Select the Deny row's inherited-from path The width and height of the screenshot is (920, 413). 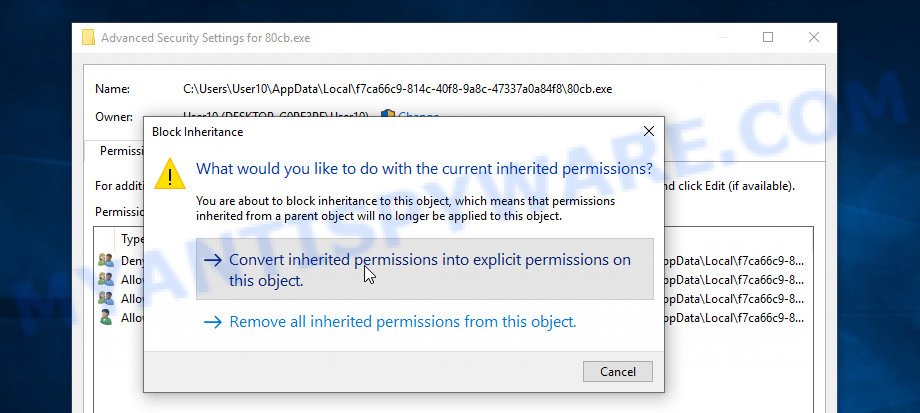click(733, 260)
